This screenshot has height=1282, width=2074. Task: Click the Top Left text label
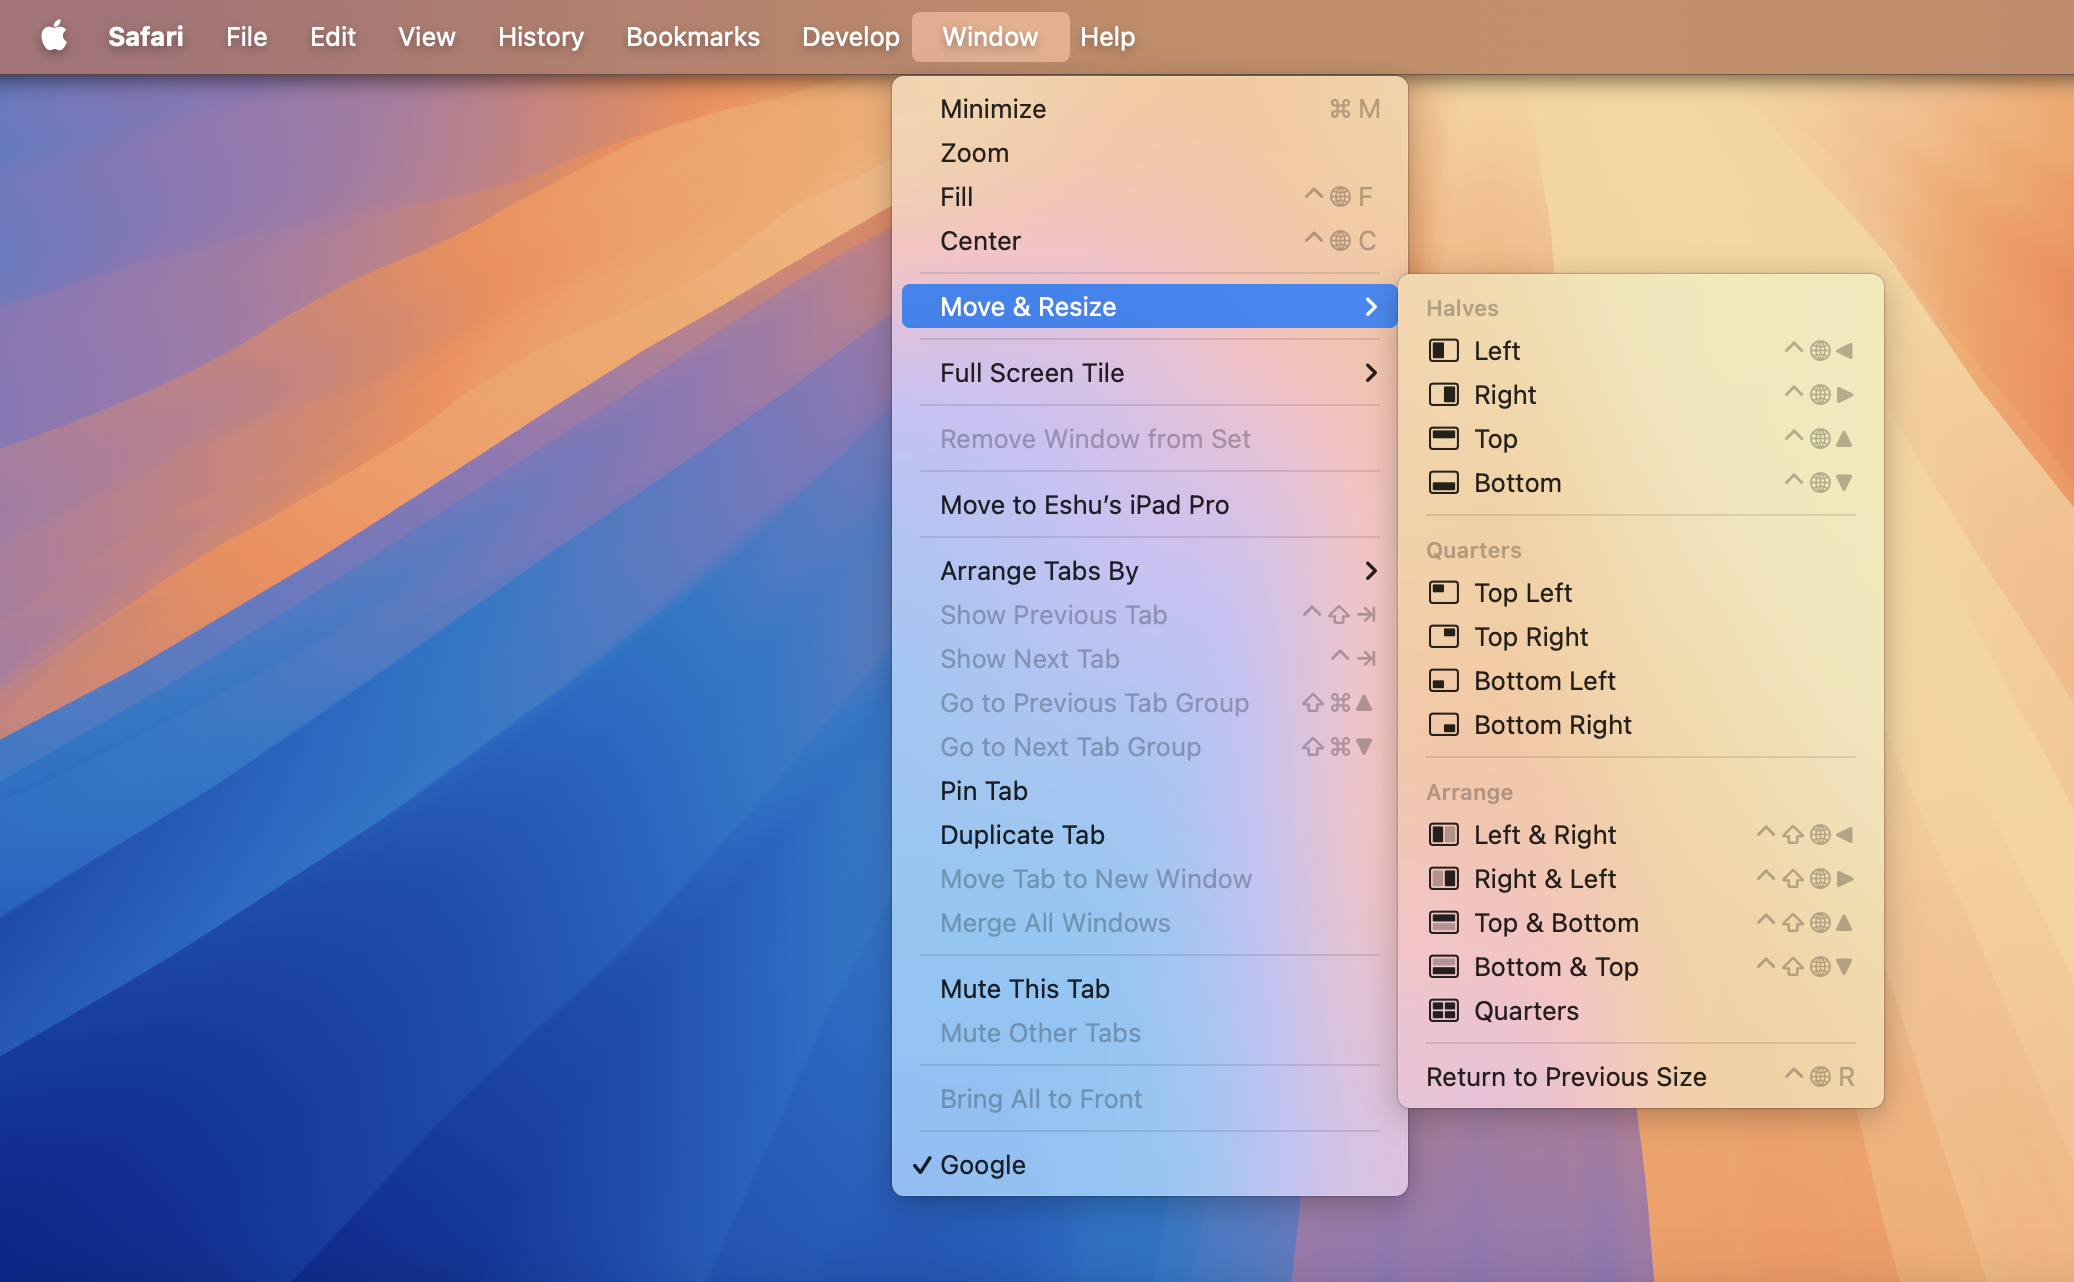tap(1523, 593)
